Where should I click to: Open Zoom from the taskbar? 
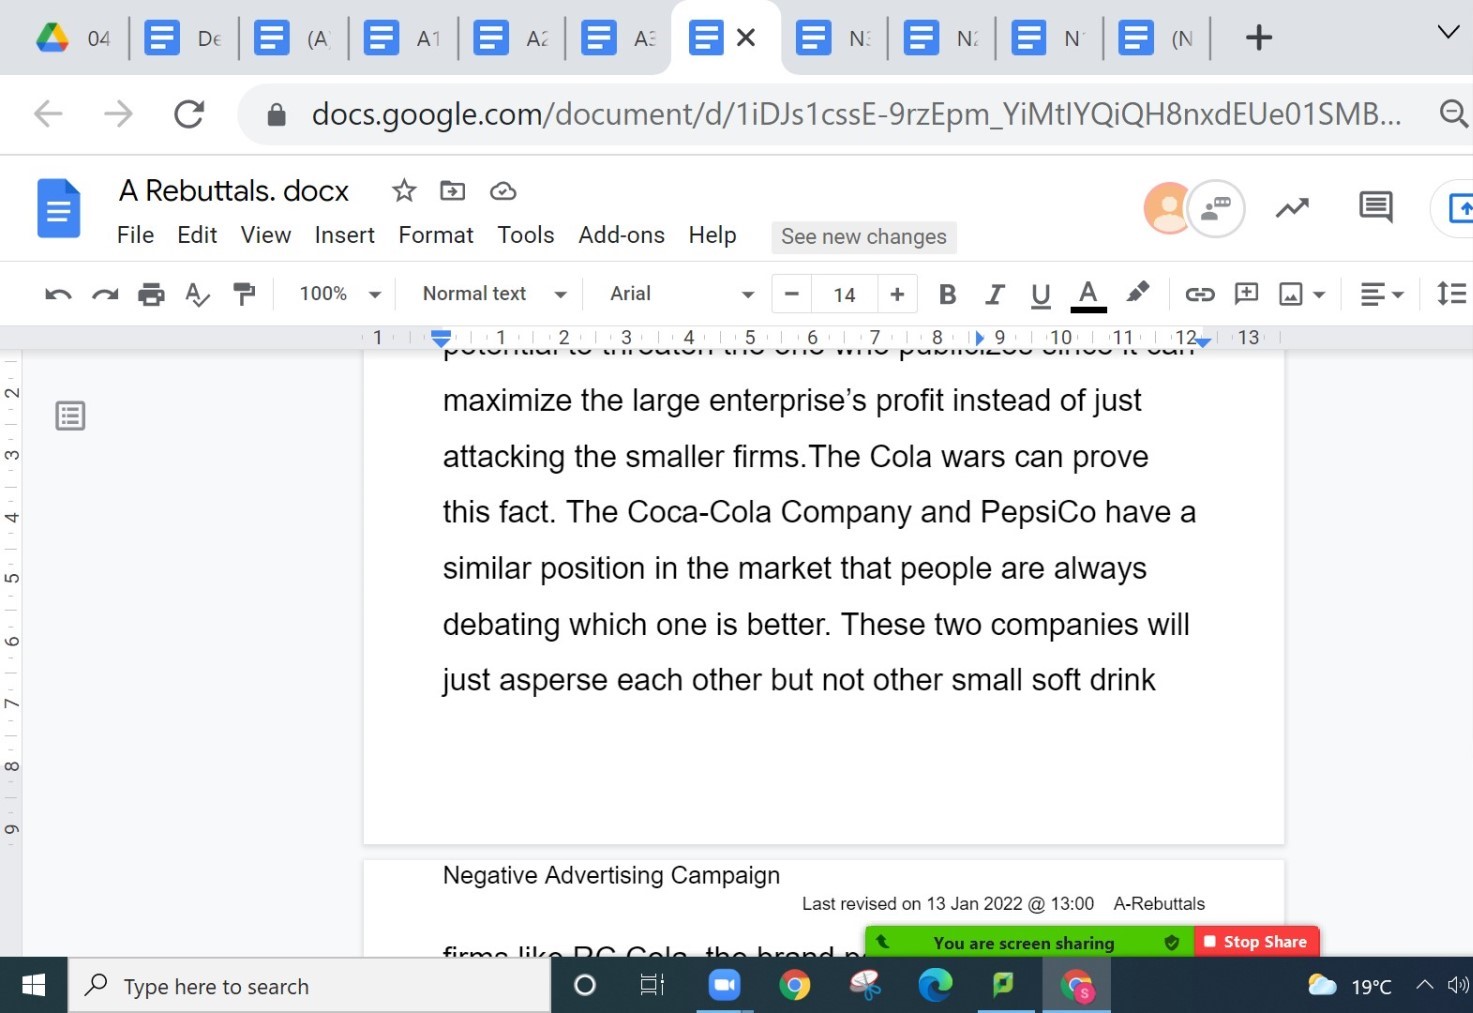click(724, 986)
